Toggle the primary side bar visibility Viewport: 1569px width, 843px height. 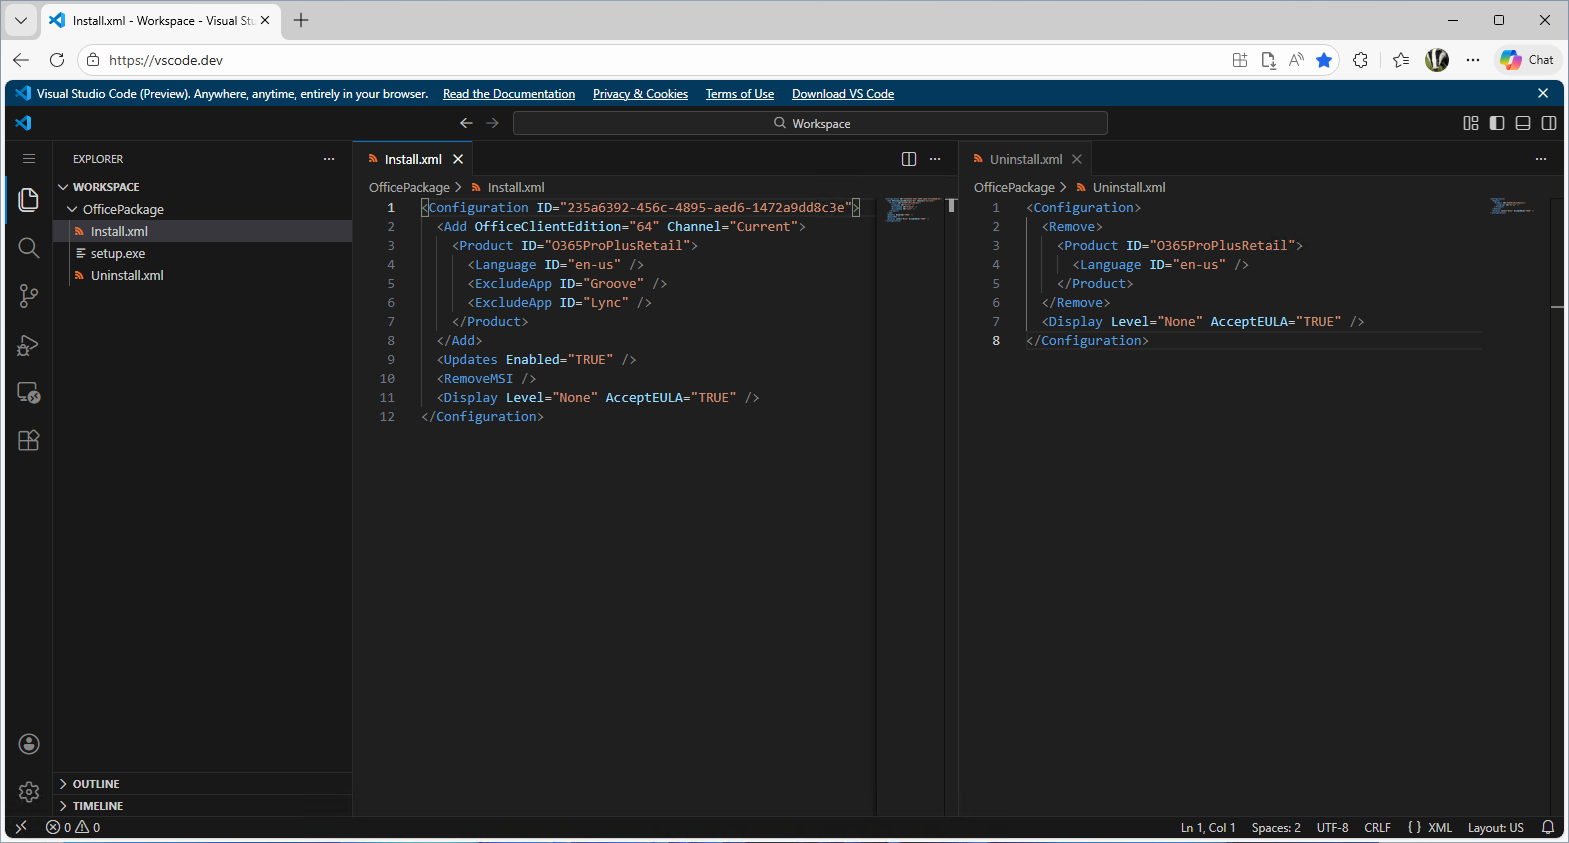coord(1496,123)
